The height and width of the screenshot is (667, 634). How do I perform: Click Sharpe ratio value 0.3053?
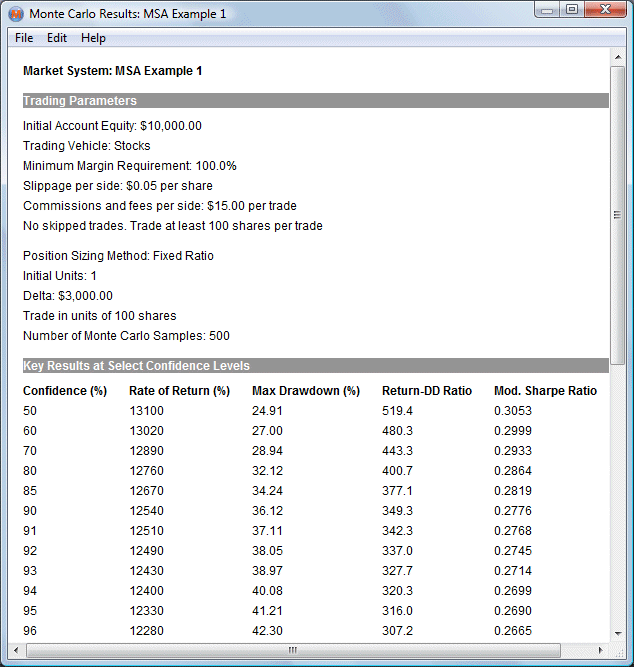tap(513, 411)
